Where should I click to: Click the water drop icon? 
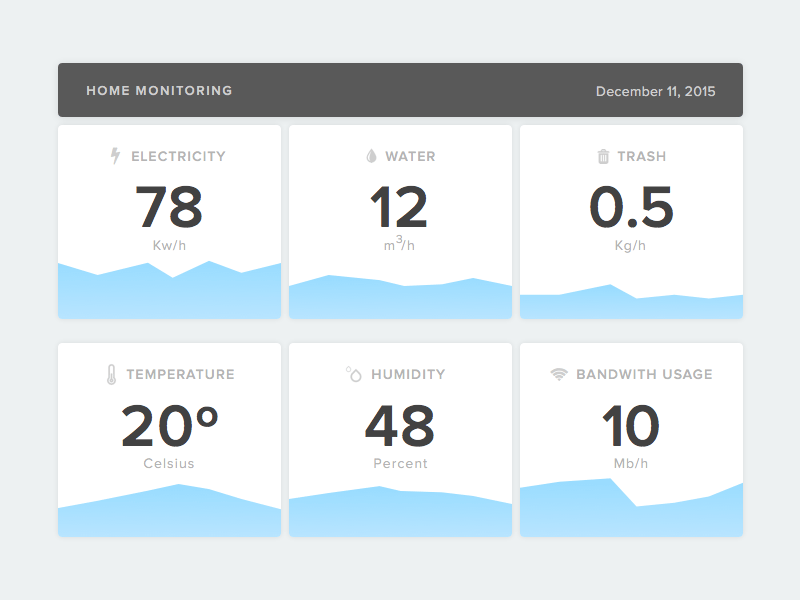371,156
